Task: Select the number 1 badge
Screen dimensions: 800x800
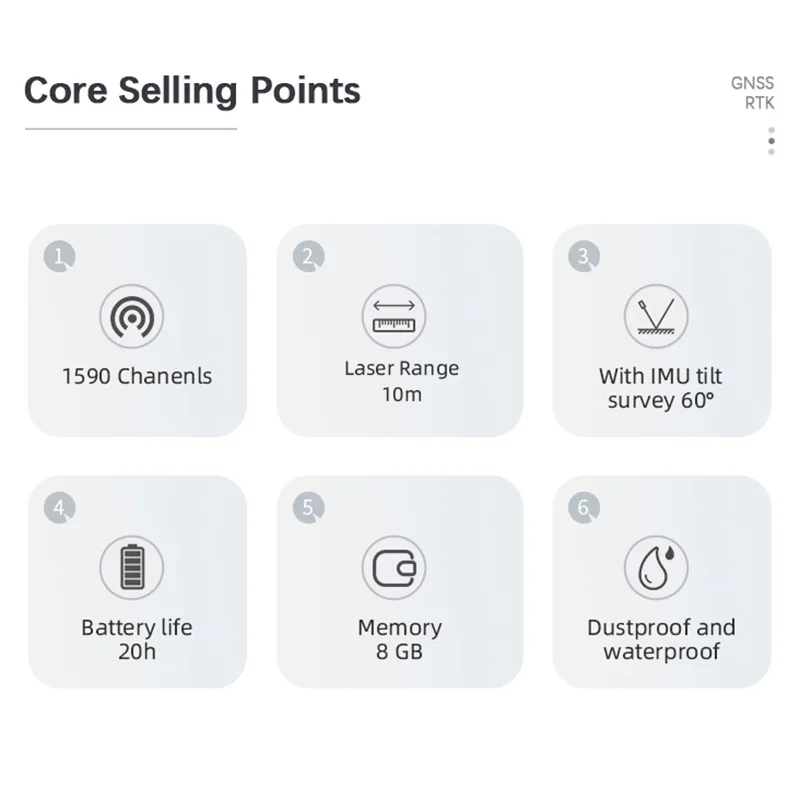Action: click(x=60, y=256)
